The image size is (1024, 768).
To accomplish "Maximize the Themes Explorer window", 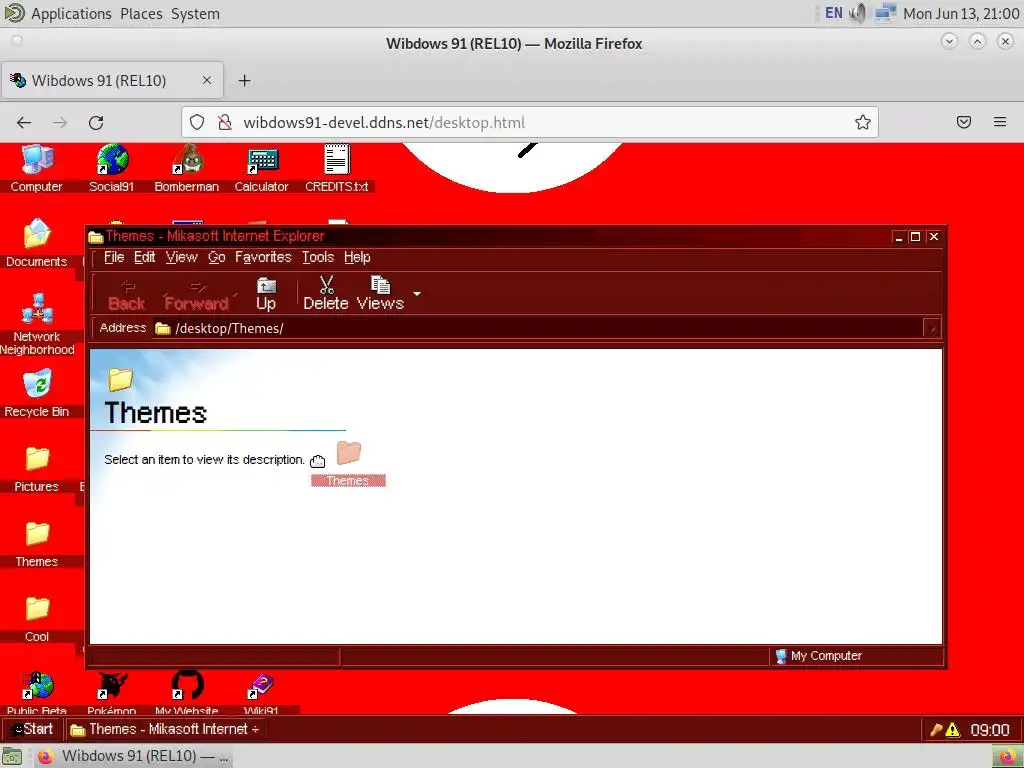I will click(916, 237).
